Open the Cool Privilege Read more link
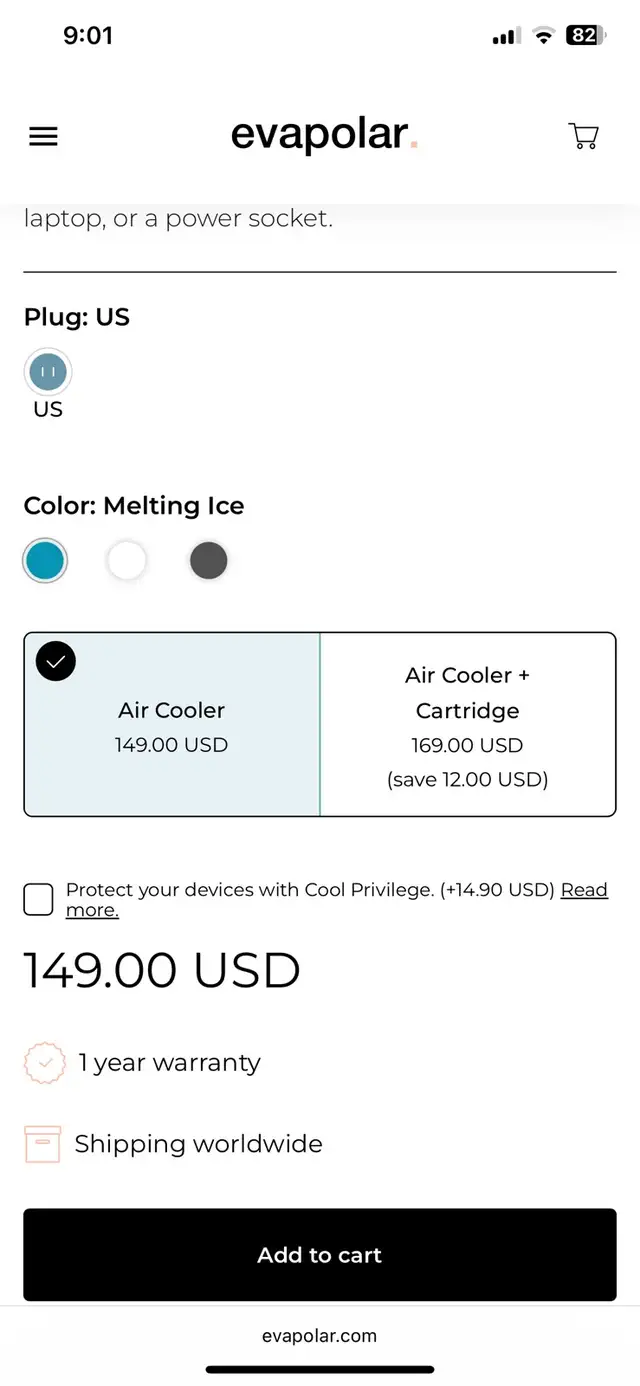 [584, 890]
